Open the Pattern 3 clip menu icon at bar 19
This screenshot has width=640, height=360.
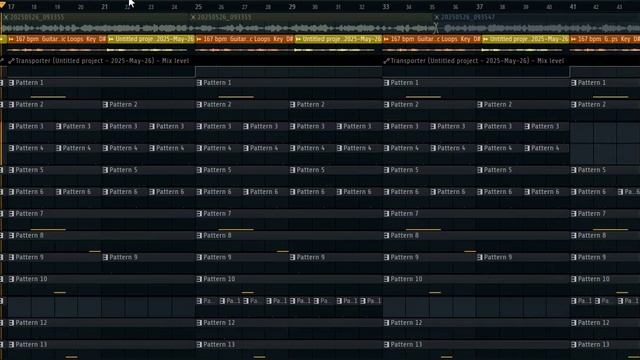(58, 127)
